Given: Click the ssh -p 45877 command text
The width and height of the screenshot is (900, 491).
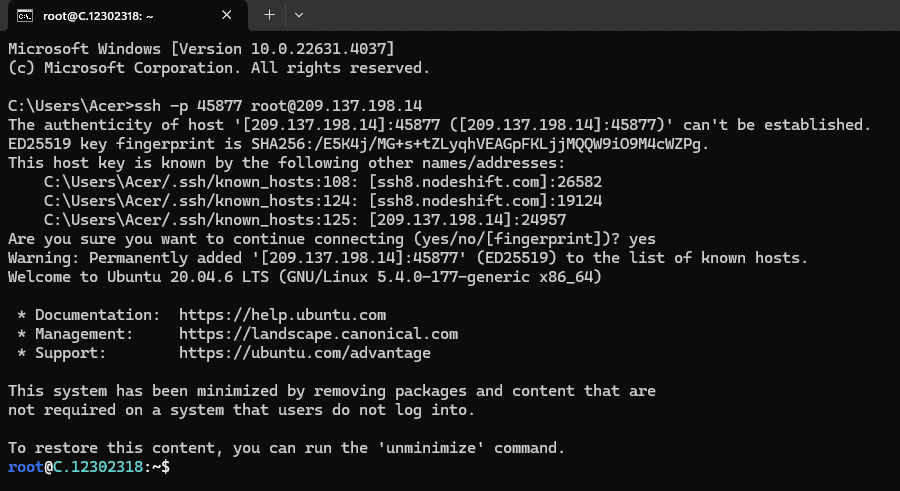Looking at the screenshot, I should [278, 106].
